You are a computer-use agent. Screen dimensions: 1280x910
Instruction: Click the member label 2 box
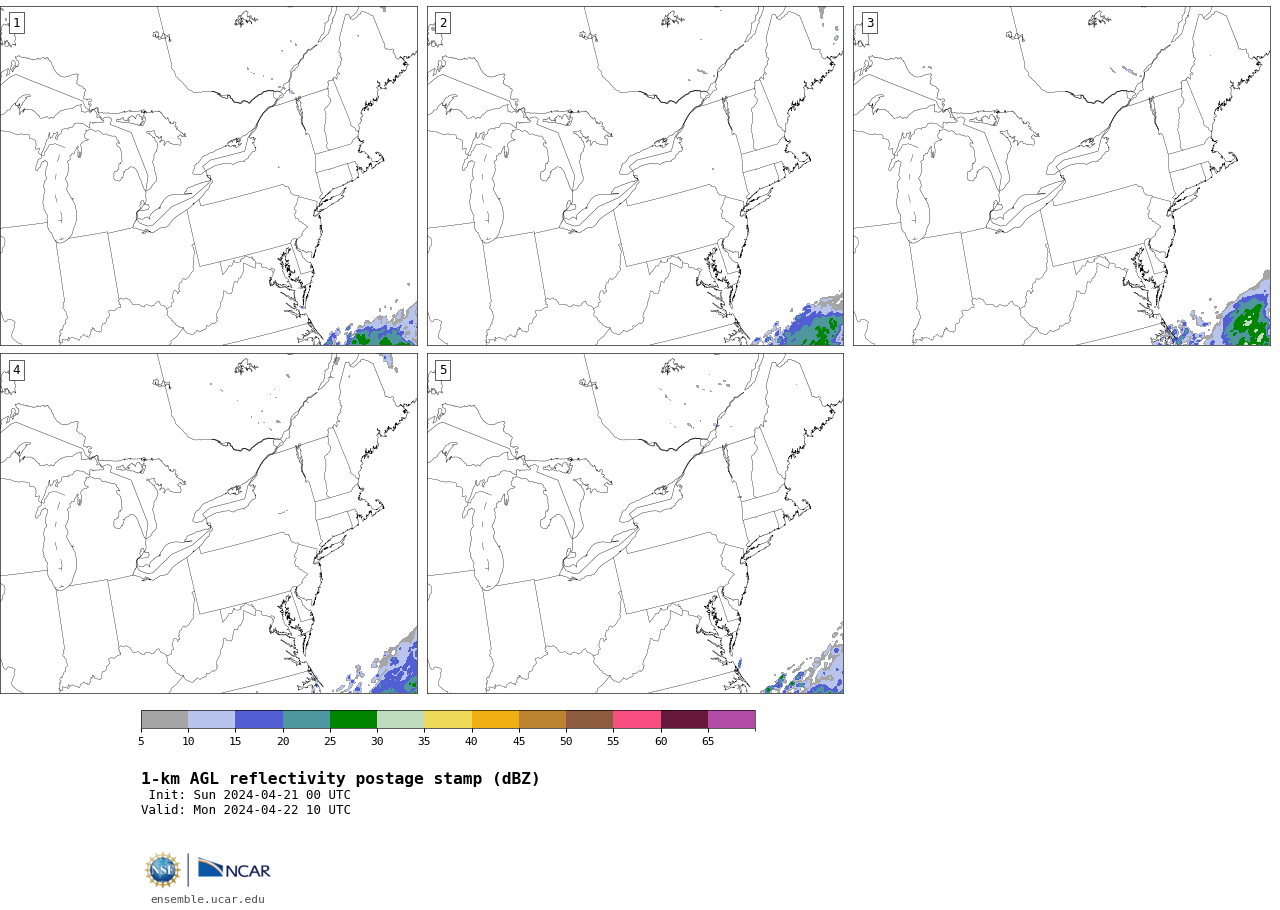[443, 23]
